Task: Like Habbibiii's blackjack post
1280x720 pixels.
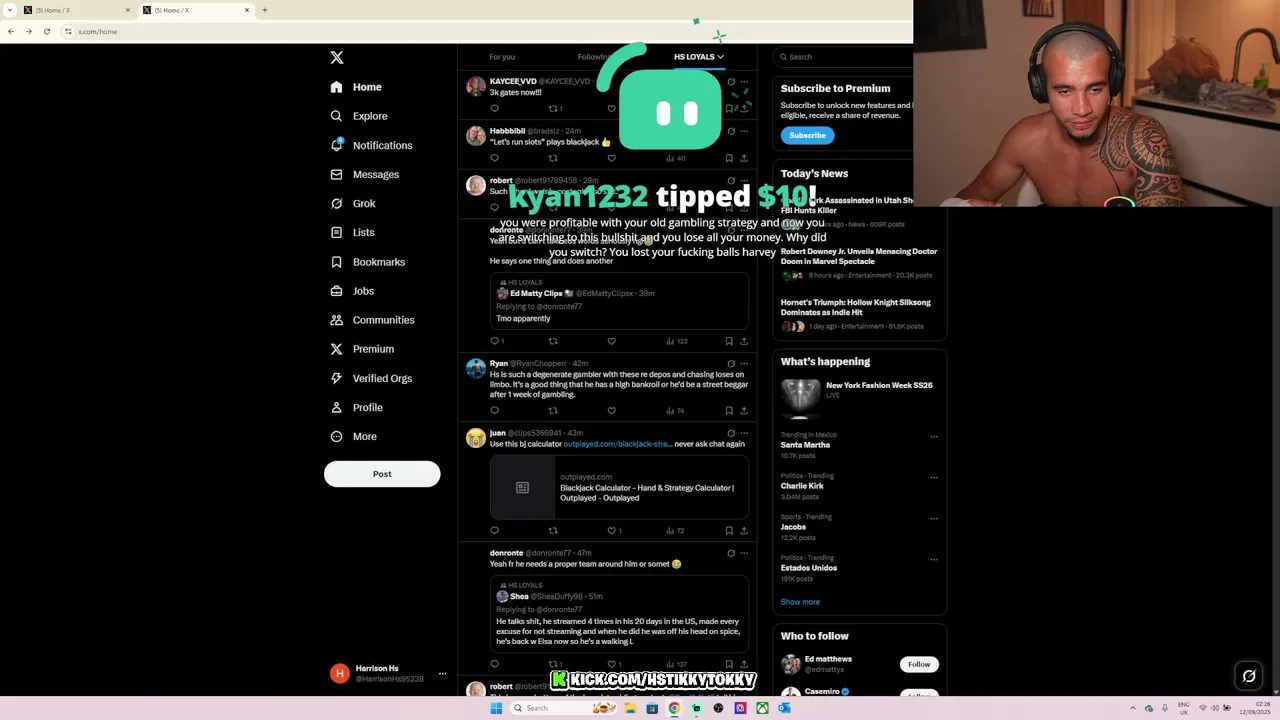Action: 611,158
